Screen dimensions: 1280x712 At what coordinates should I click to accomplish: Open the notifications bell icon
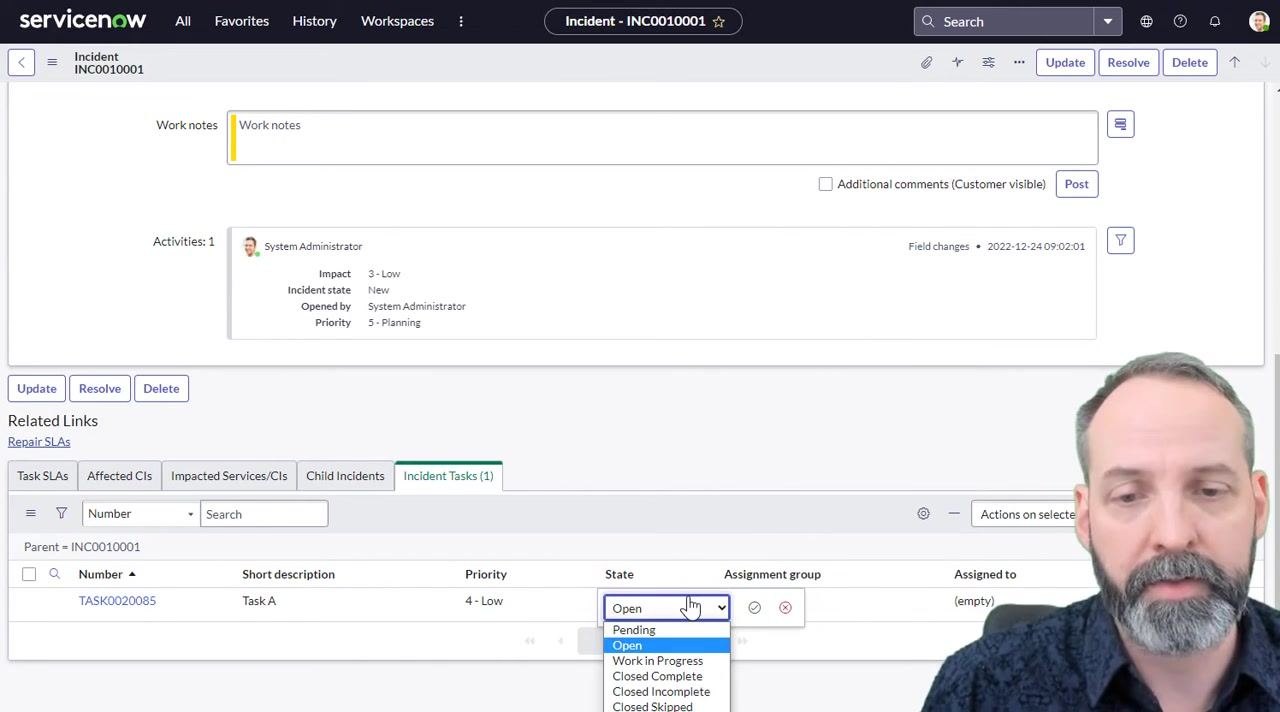tap(1215, 21)
